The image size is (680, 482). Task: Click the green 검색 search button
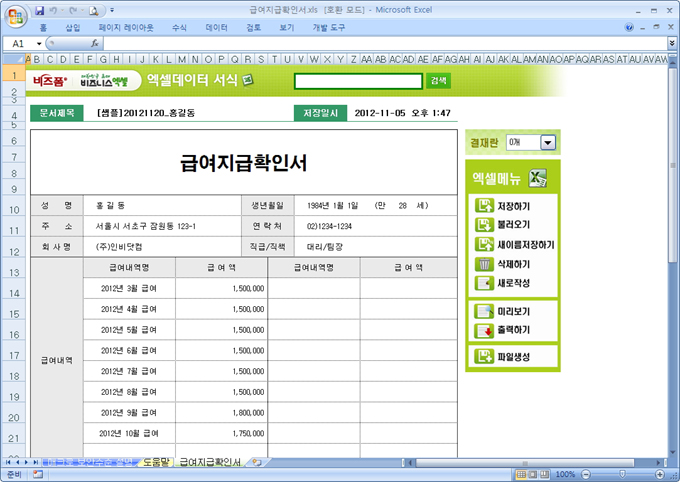point(438,81)
